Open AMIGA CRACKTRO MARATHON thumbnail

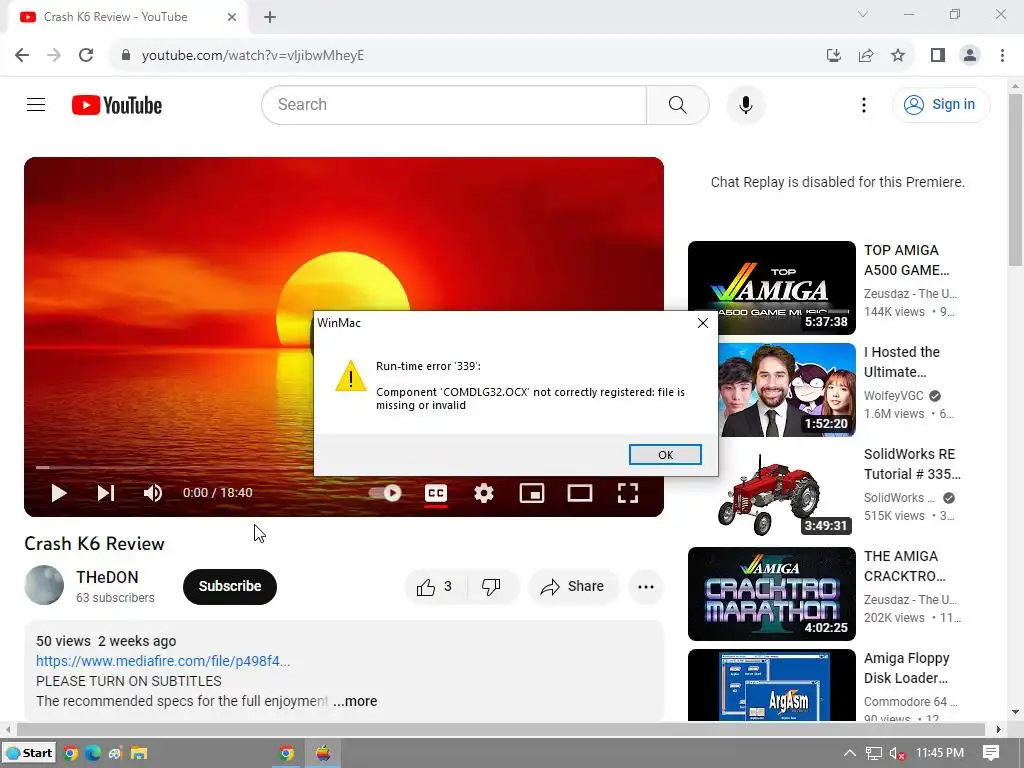click(x=771, y=594)
